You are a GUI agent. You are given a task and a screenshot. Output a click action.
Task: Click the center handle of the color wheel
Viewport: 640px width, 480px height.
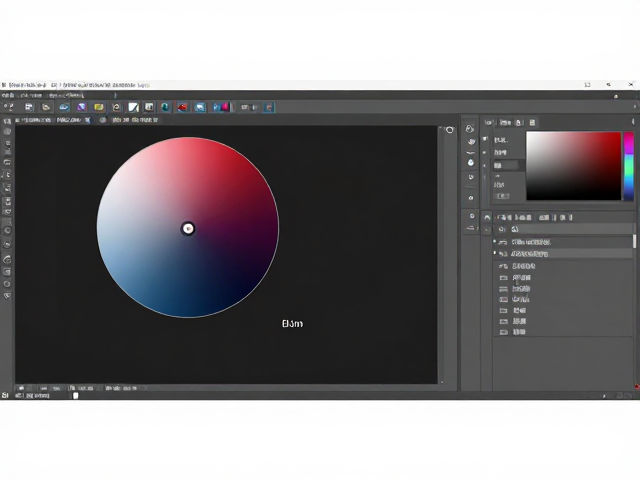188,229
